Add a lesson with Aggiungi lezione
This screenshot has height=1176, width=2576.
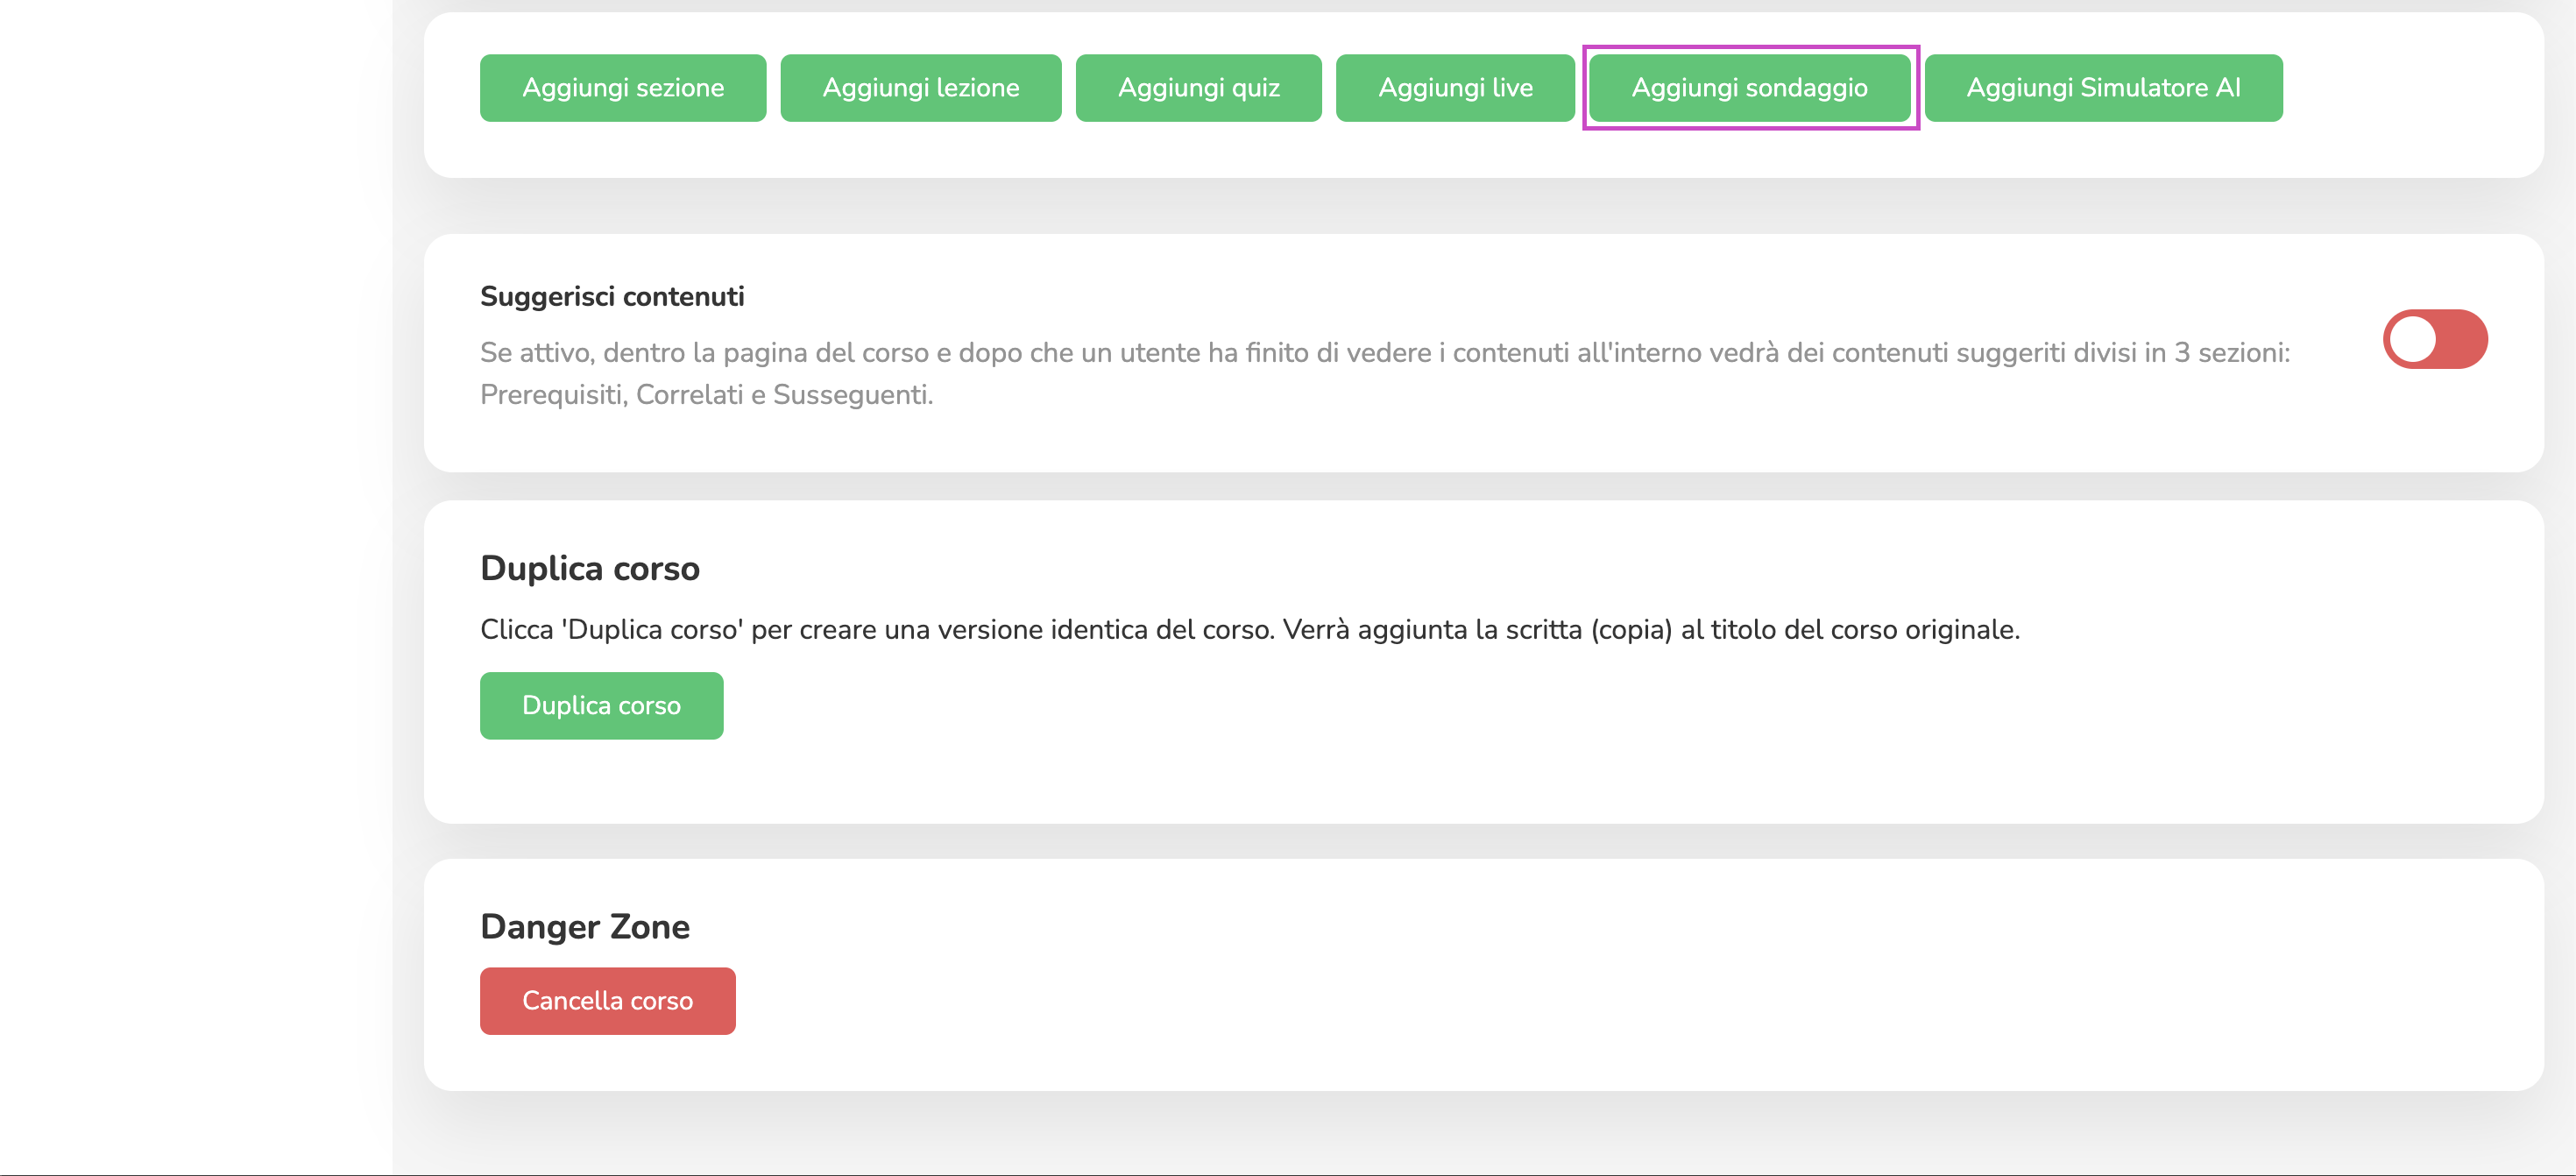pyautogui.click(x=921, y=88)
